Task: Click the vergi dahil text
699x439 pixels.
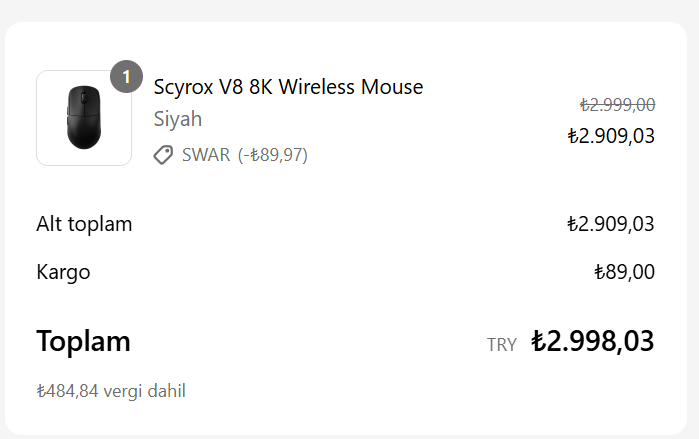Action: tap(144, 391)
